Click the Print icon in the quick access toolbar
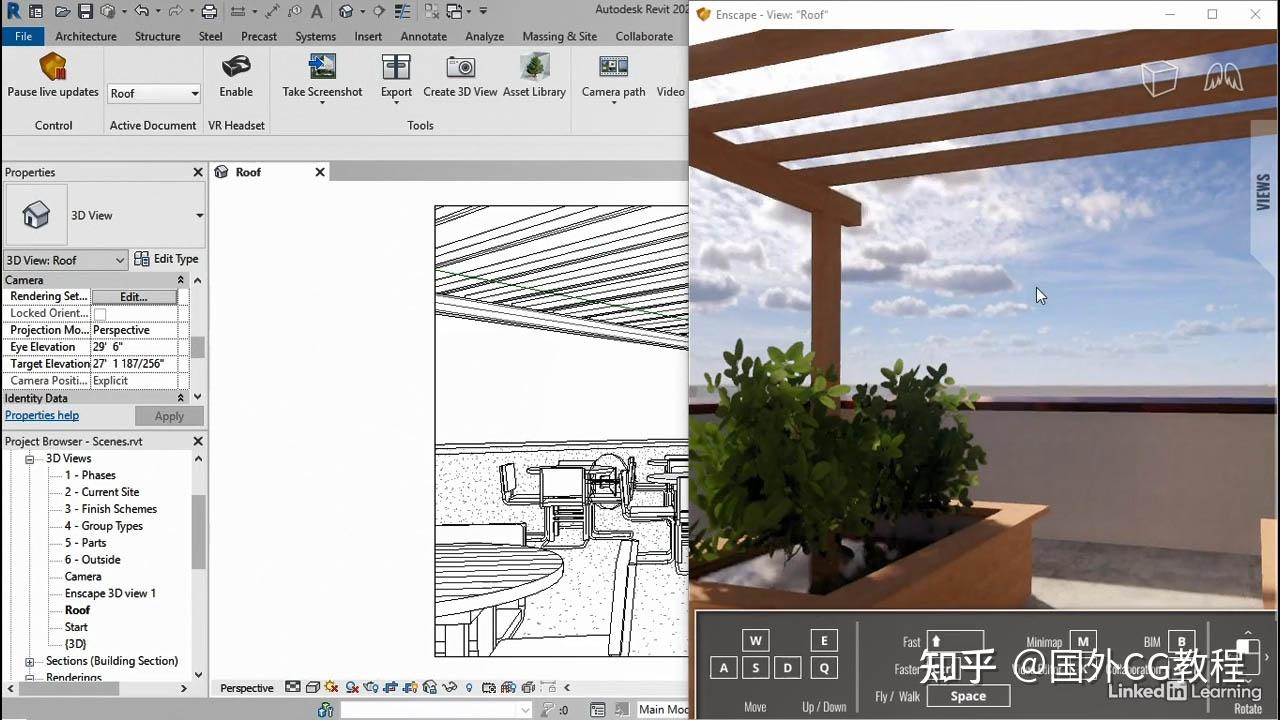The width and height of the screenshot is (1280, 720). pyautogui.click(x=209, y=12)
